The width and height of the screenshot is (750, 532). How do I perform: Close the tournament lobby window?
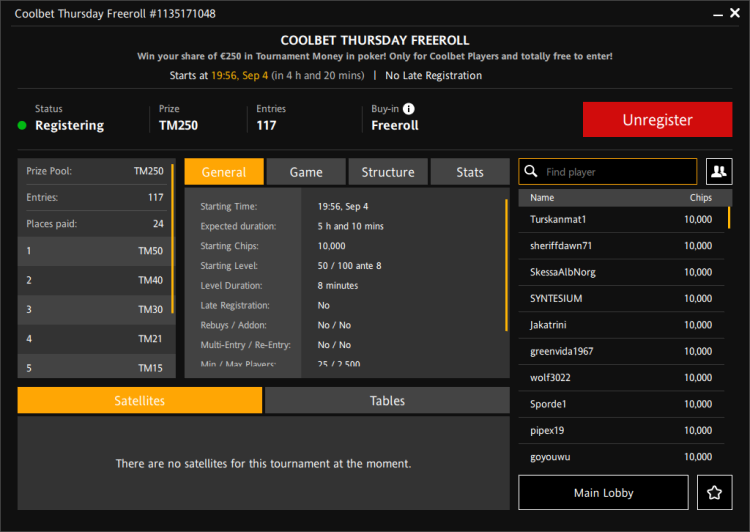[x=735, y=13]
